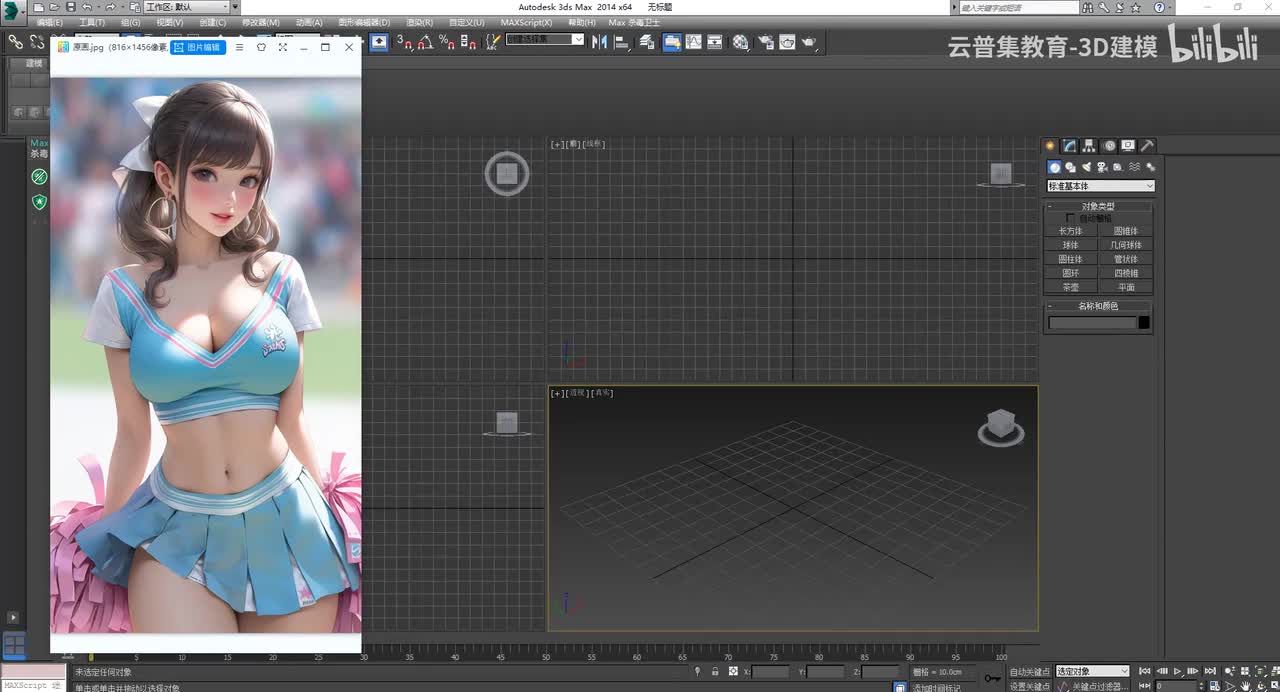This screenshot has width=1280, height=692.
Task: Toggle the Spinner Snap button
Action: pos(467,42)
